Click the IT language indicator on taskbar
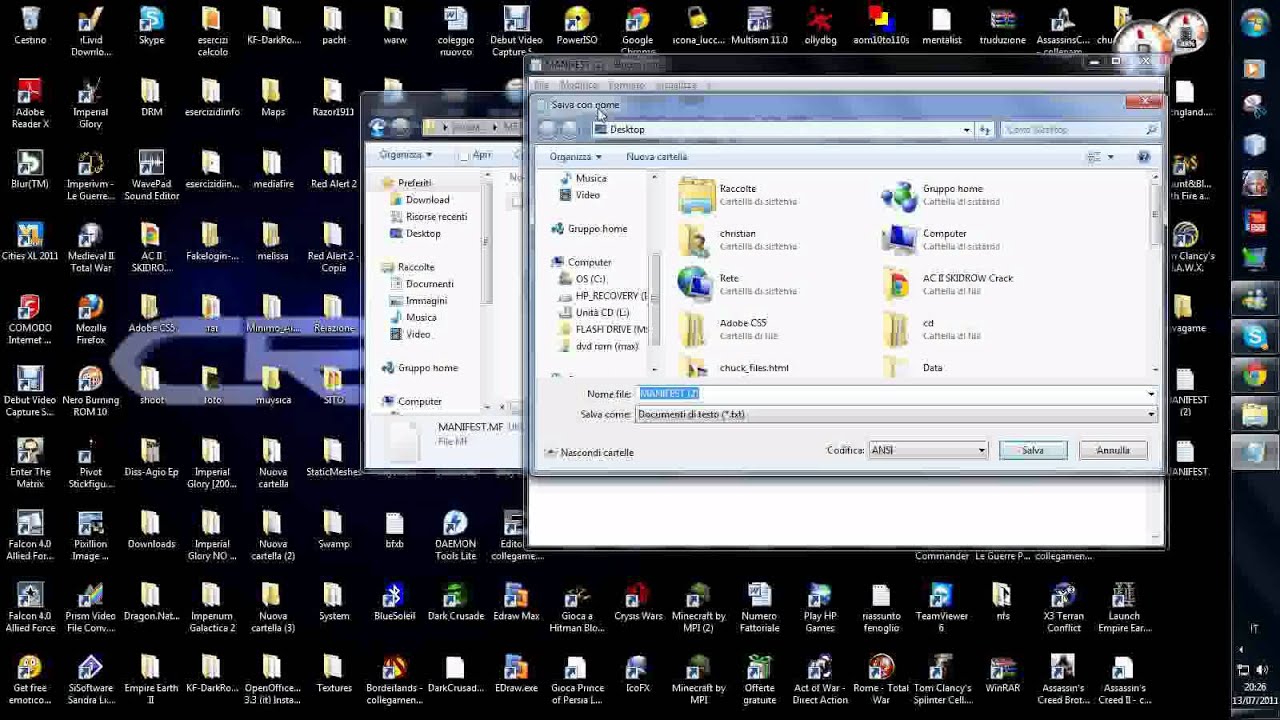 point(1254,629)
